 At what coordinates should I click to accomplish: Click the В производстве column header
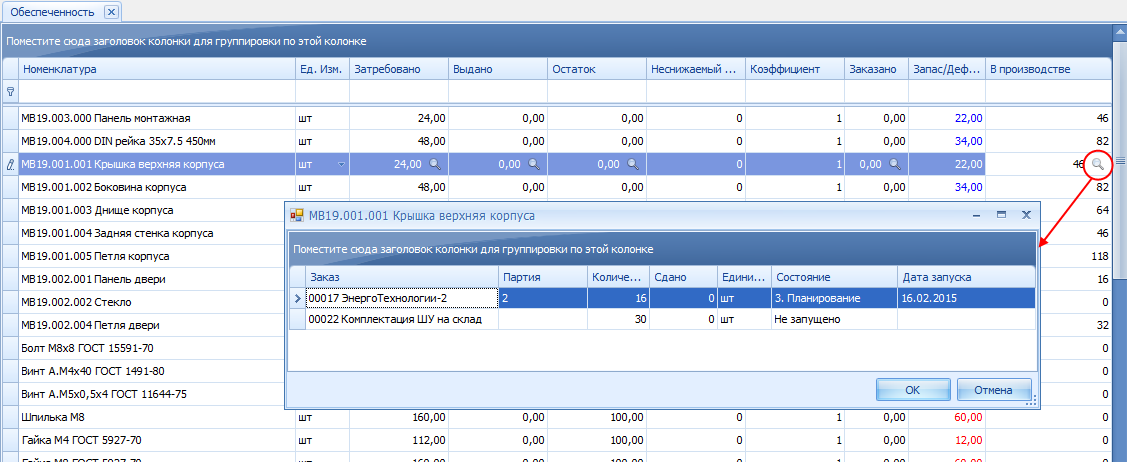1049,69
